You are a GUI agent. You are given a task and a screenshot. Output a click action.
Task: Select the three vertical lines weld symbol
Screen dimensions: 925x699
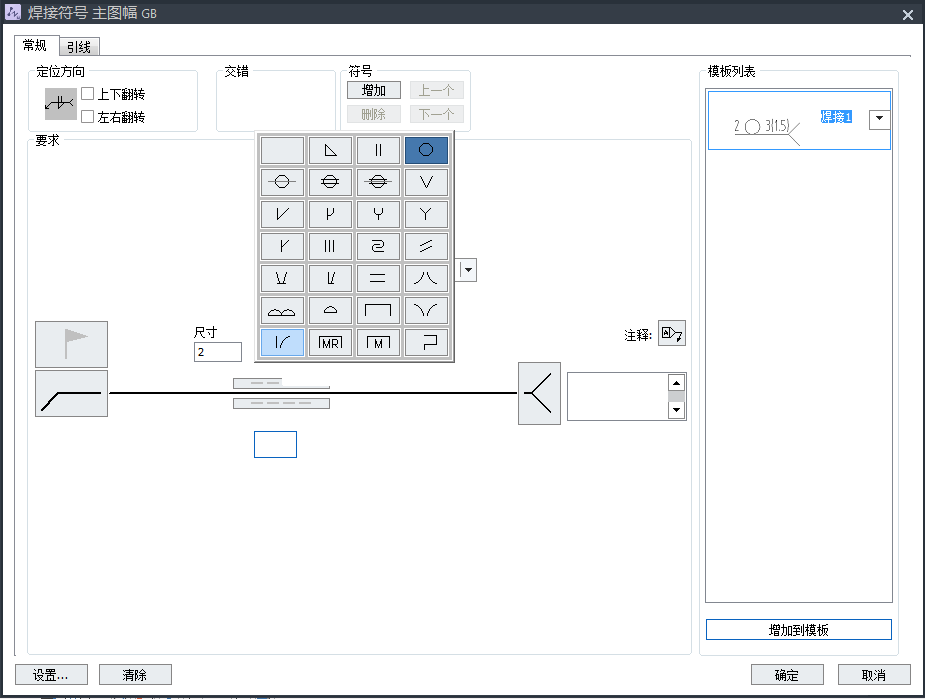[x=330, y=247]
